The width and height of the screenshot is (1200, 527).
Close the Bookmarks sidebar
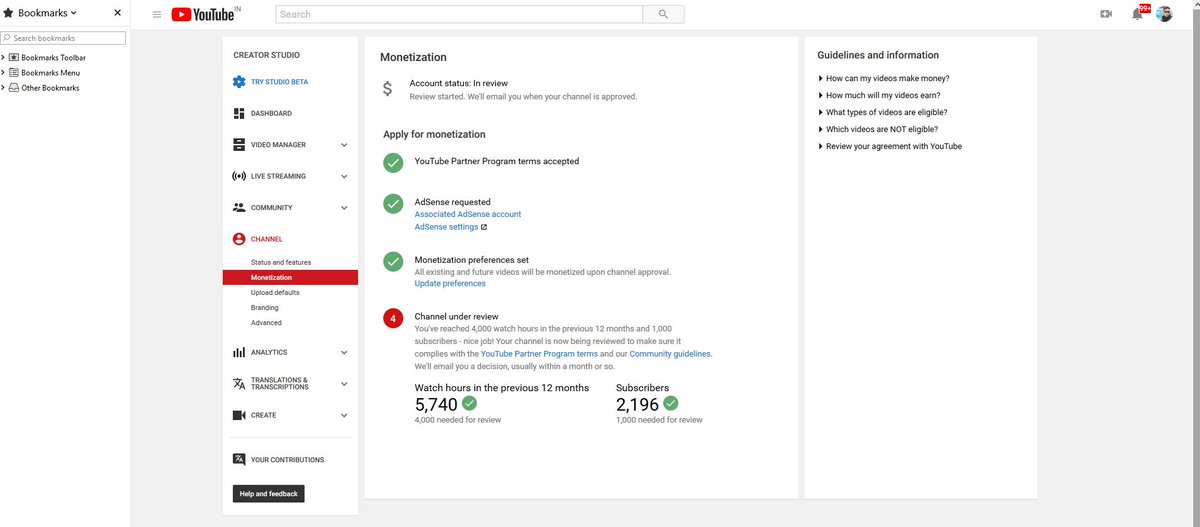[118, 13]
